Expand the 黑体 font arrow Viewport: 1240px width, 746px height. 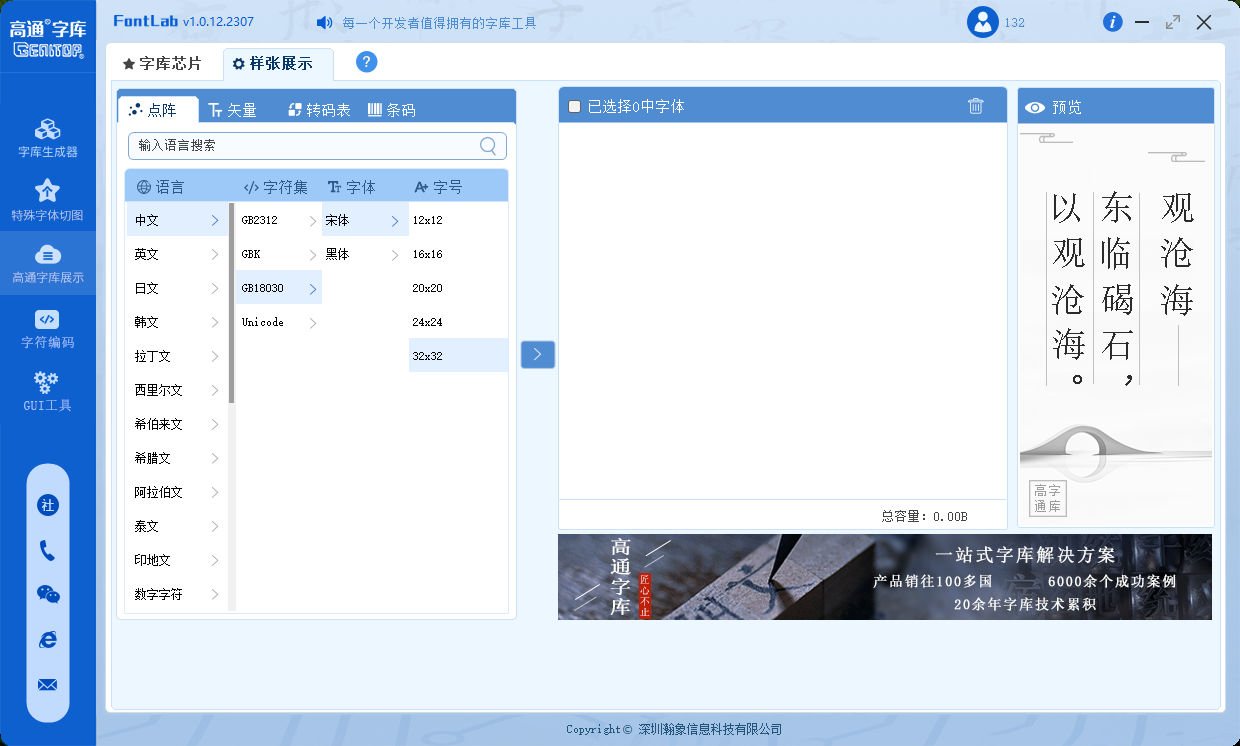[394, 255]
